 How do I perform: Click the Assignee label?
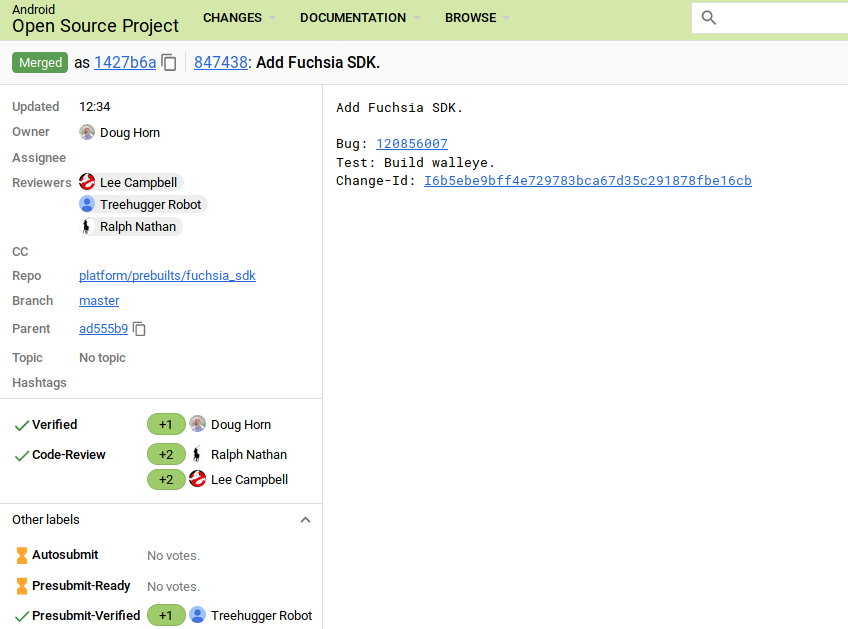coord(39,157)
